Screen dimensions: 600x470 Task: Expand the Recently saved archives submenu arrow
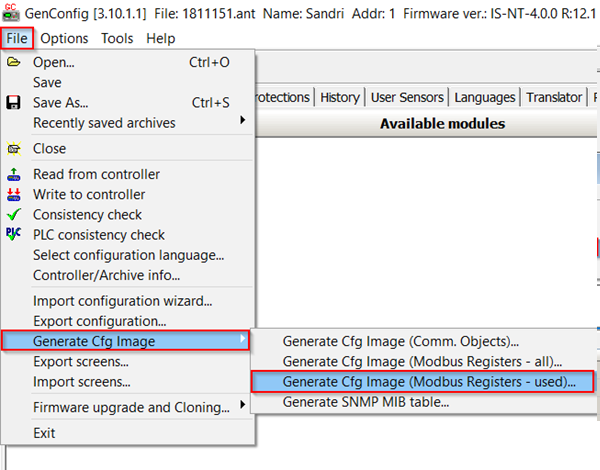(x=242, y=120)
